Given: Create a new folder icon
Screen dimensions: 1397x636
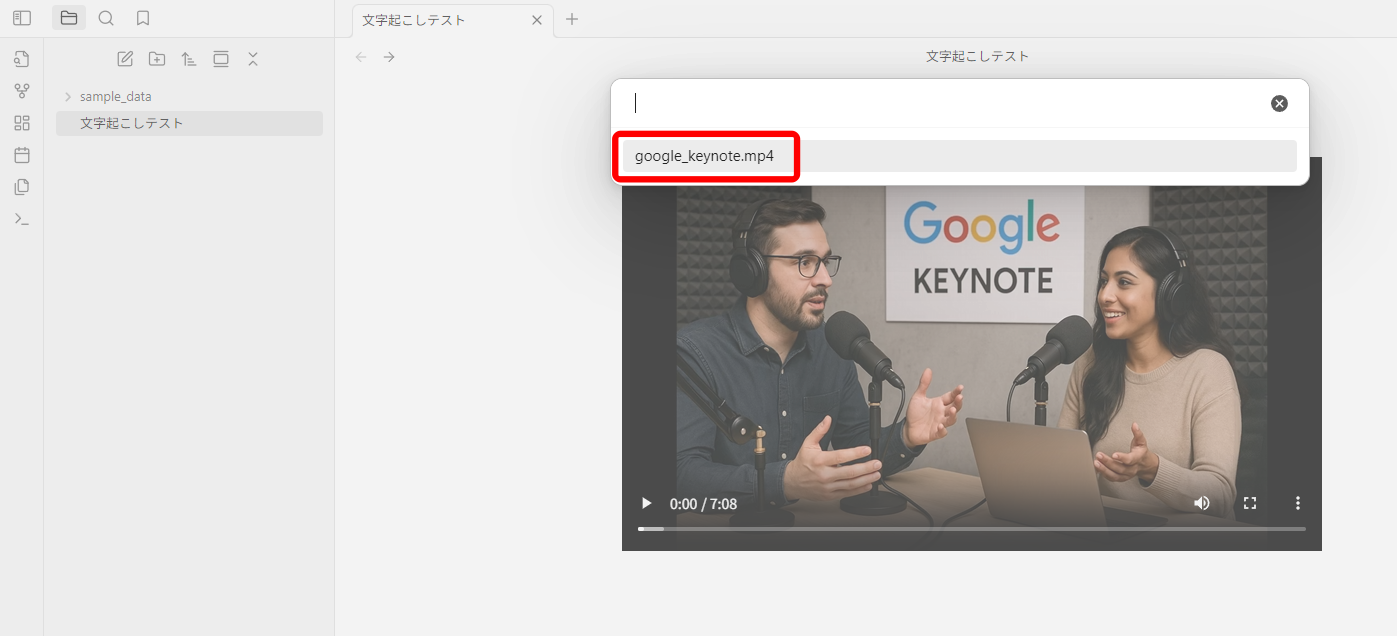Looking at the screenshot, I should [x=157, y=59].
